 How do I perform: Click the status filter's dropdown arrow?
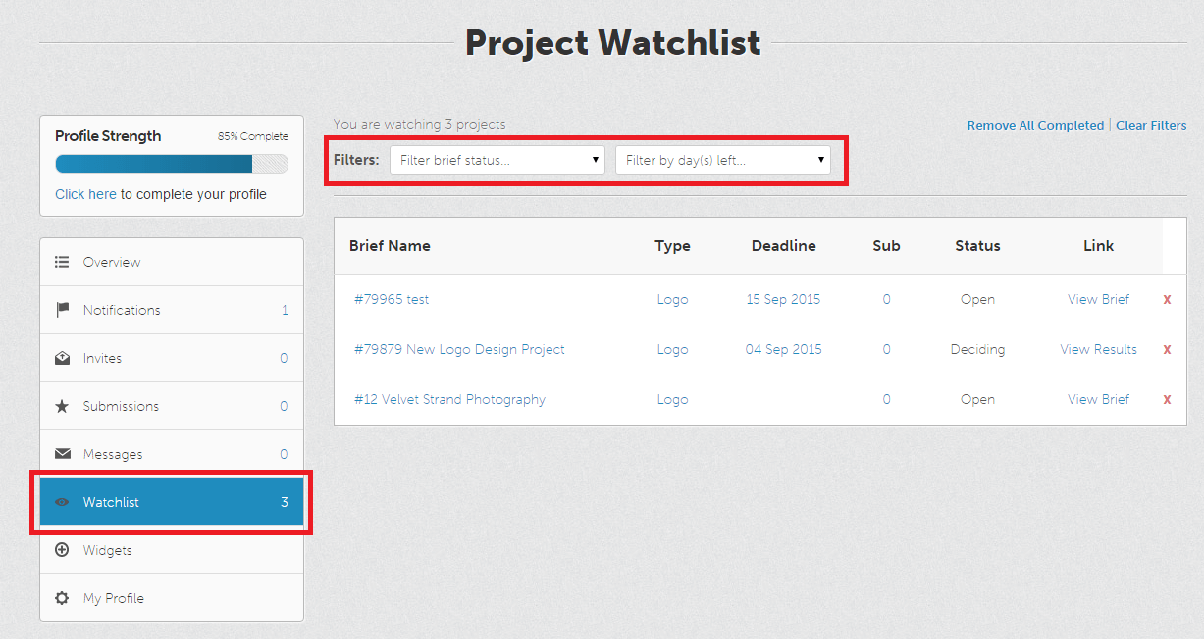click(x=597, y=160)
